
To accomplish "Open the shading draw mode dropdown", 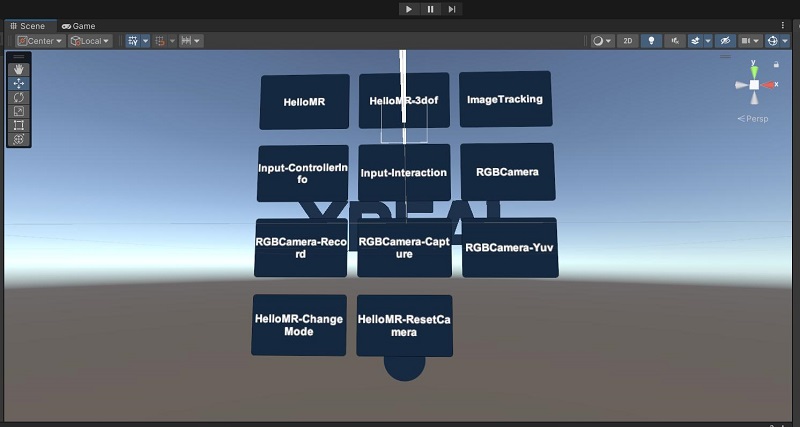I will point(603,41).
